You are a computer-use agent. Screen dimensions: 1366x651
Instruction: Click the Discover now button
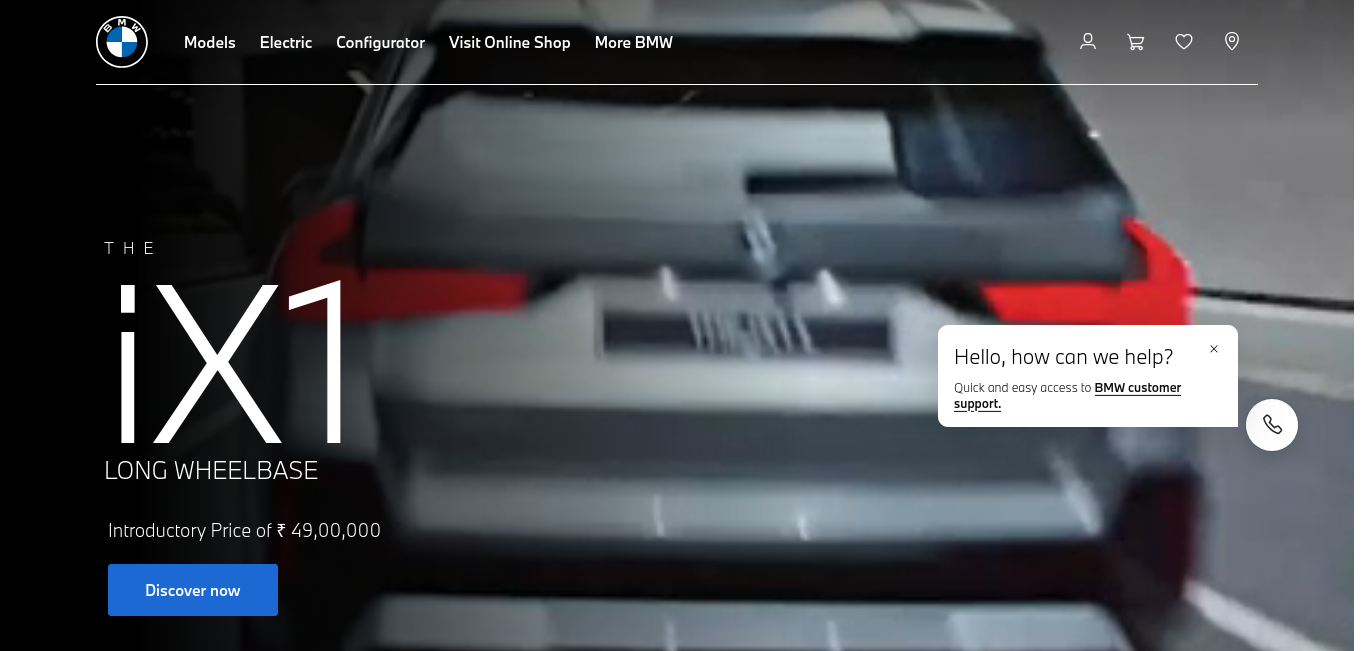pos(193,590)
